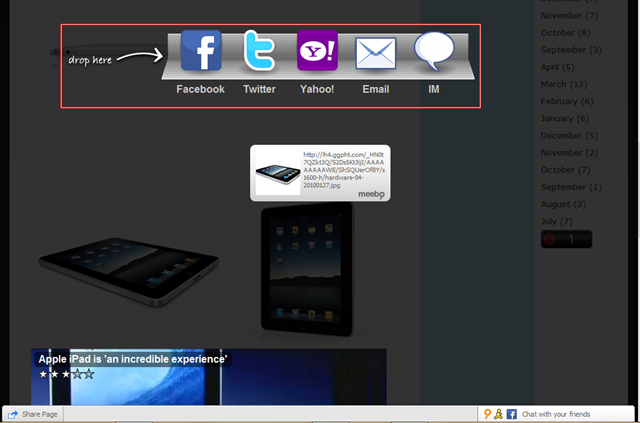Image resolution: width=640 pixels, height=423 pixels.
Task: Open the November (7) archive
Action: 569,16
